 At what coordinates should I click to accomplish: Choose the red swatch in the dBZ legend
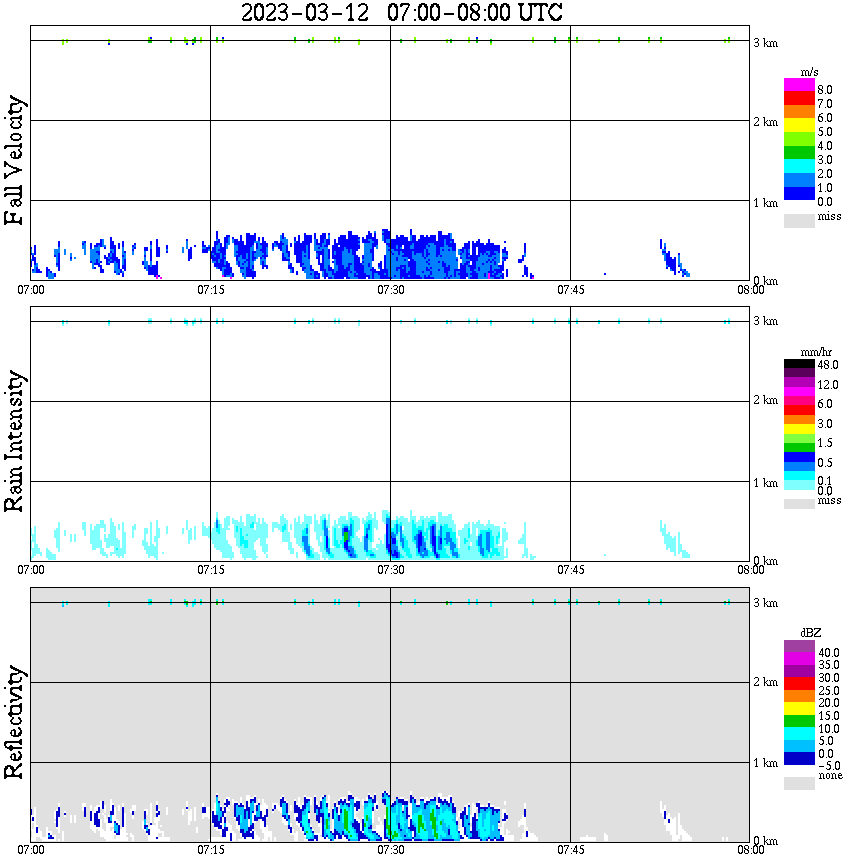click(x=799, y=684)
